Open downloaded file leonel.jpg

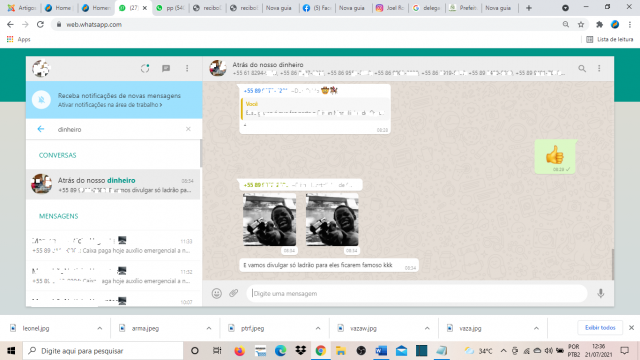pos(36,328)
